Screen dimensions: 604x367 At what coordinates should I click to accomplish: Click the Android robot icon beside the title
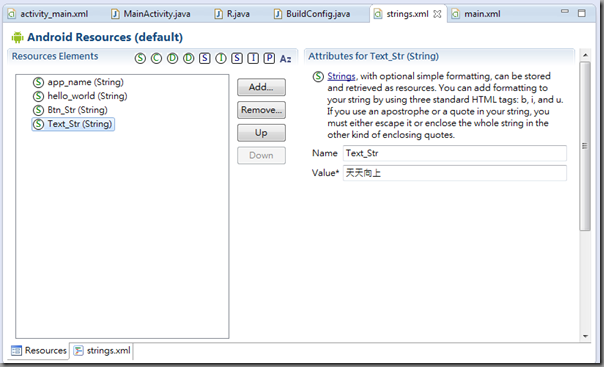click(x=17, y=37)
